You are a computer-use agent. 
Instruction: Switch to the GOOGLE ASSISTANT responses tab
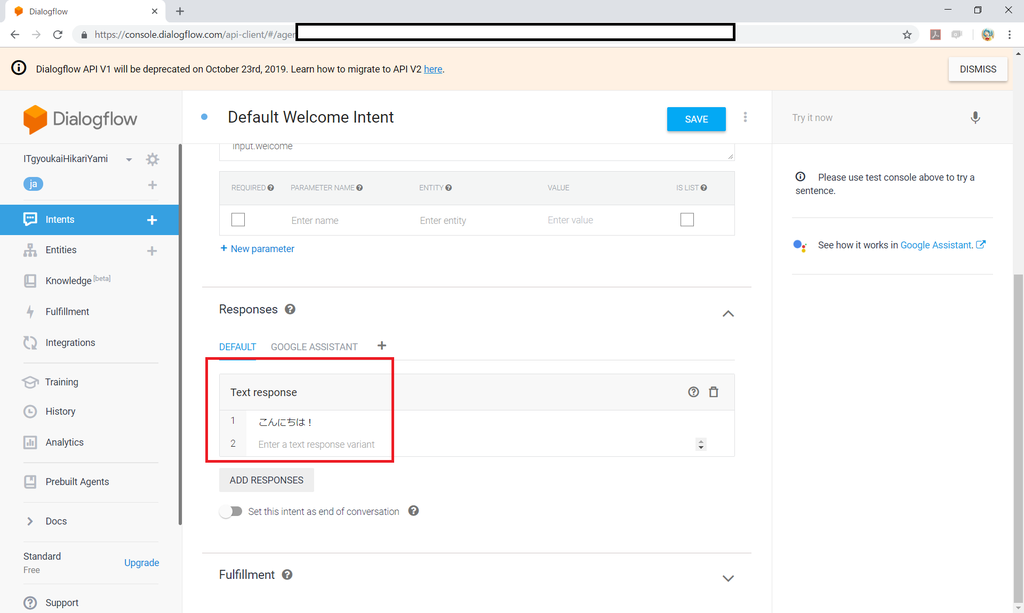pos(314,347)
